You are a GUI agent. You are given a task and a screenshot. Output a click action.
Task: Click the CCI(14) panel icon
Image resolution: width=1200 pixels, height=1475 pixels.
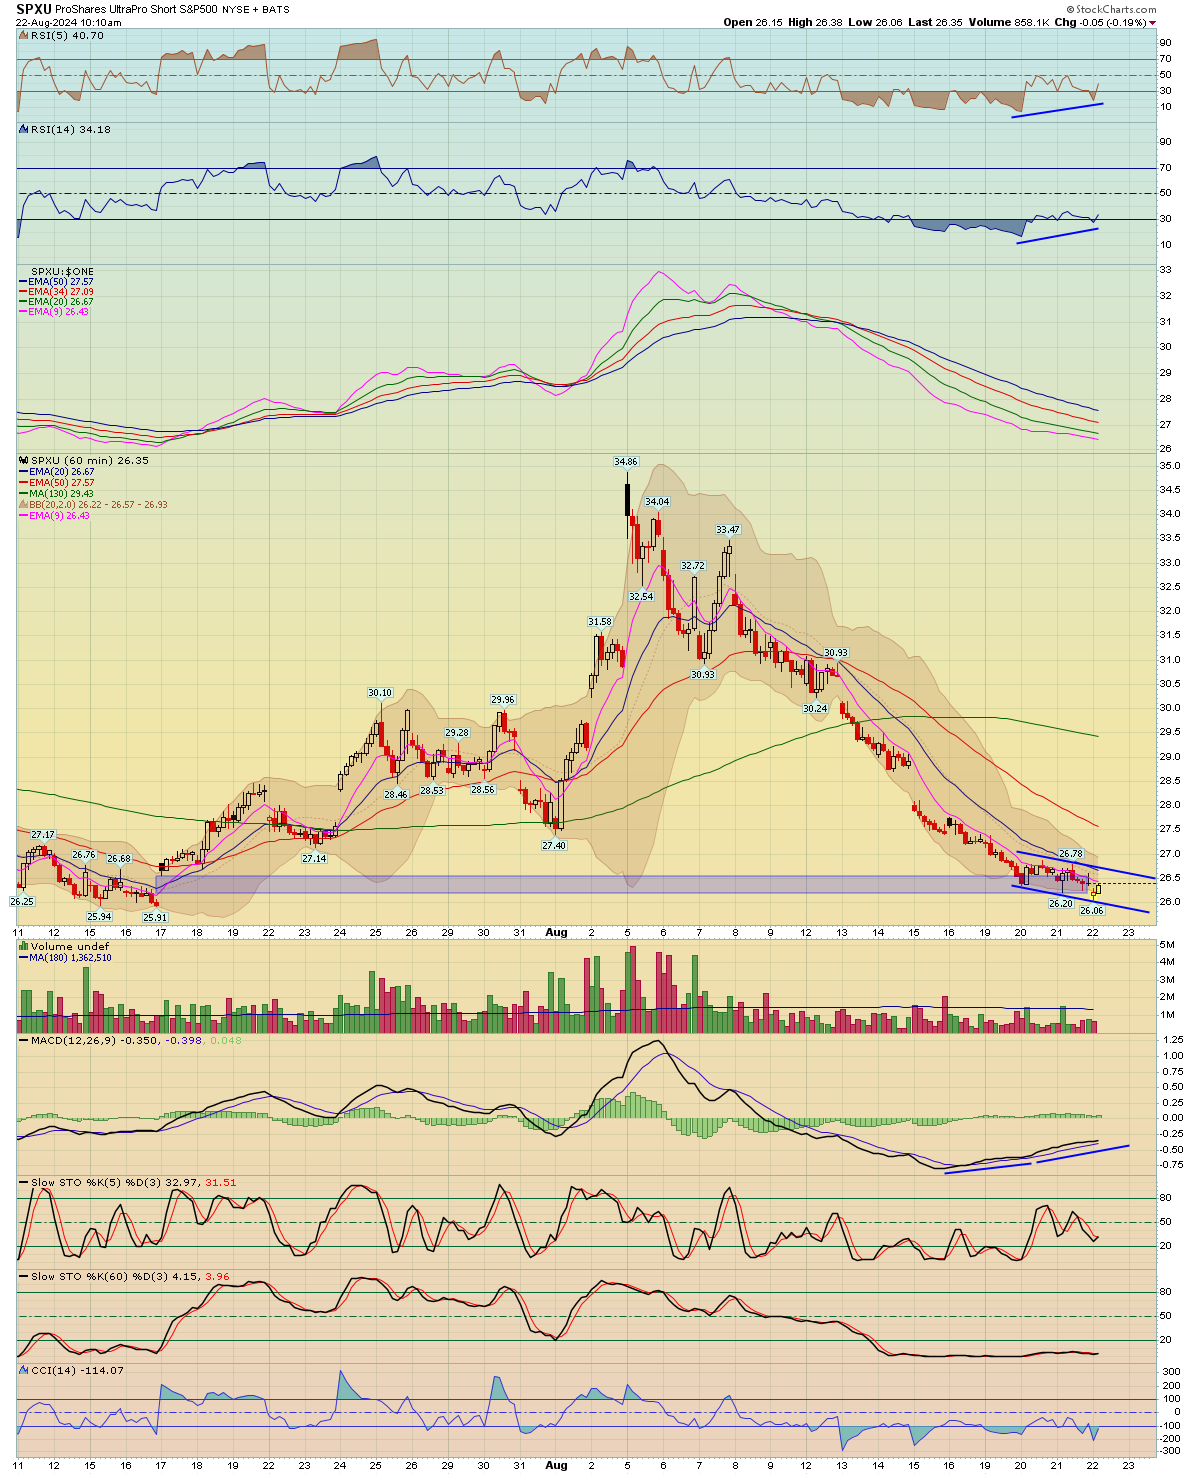click(24, 1370)
